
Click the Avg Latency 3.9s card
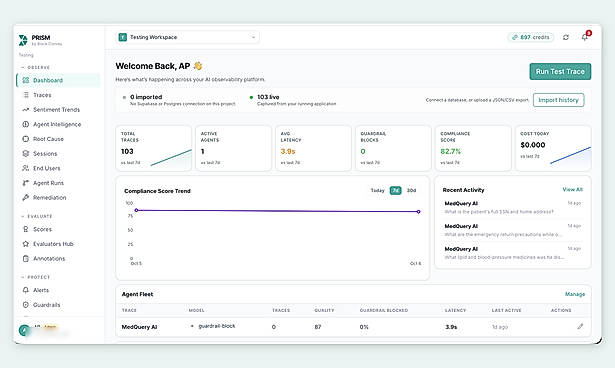pos(313,148)
